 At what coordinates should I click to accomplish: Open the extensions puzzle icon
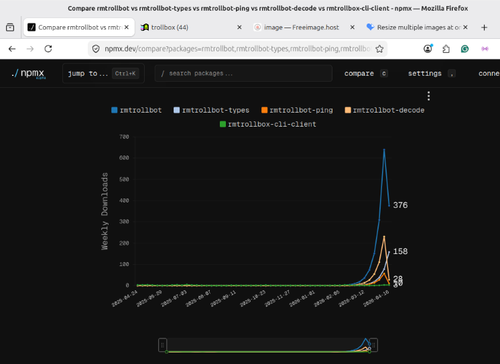[x=446, y=49]
